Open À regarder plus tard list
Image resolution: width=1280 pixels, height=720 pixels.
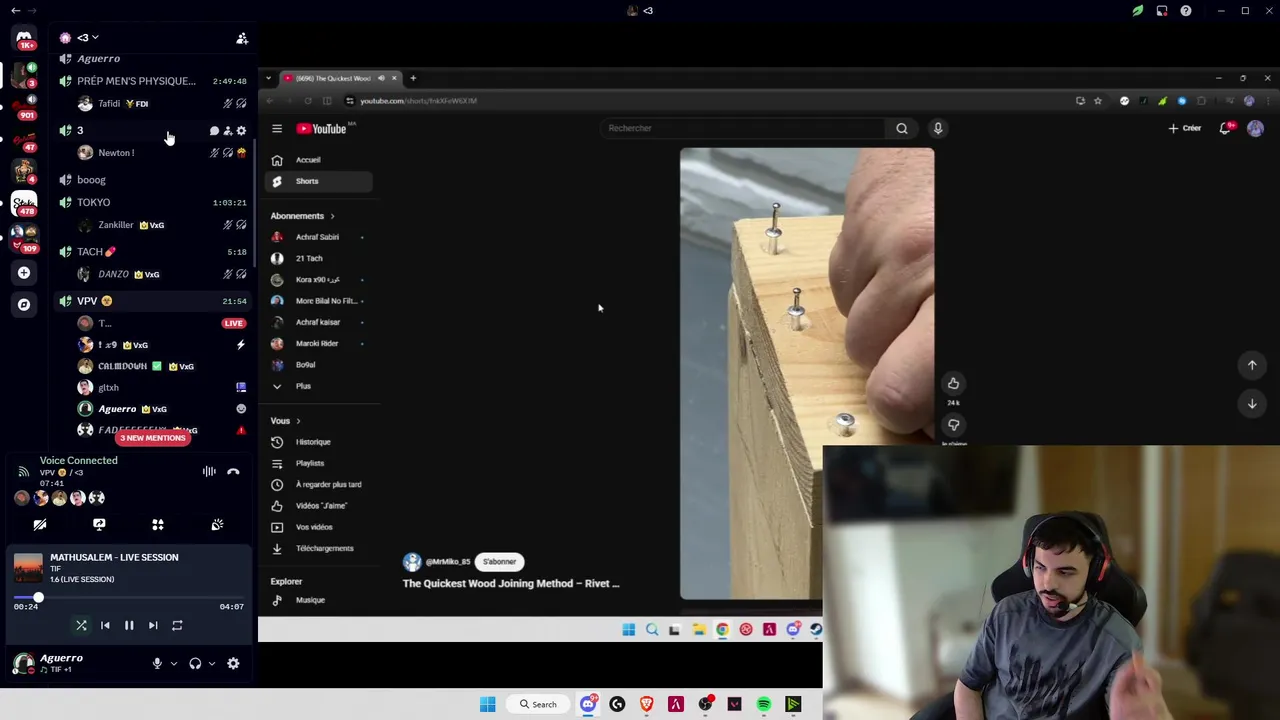click(x=319, y=484)
